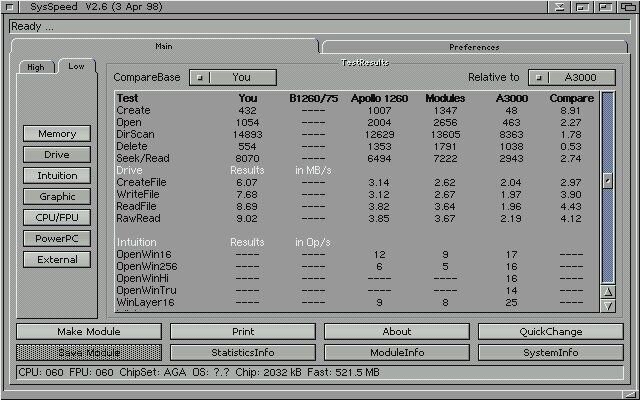The image size is (640, 400).
Task: Click the results list scrollbar knob
Action: (608, 180)
